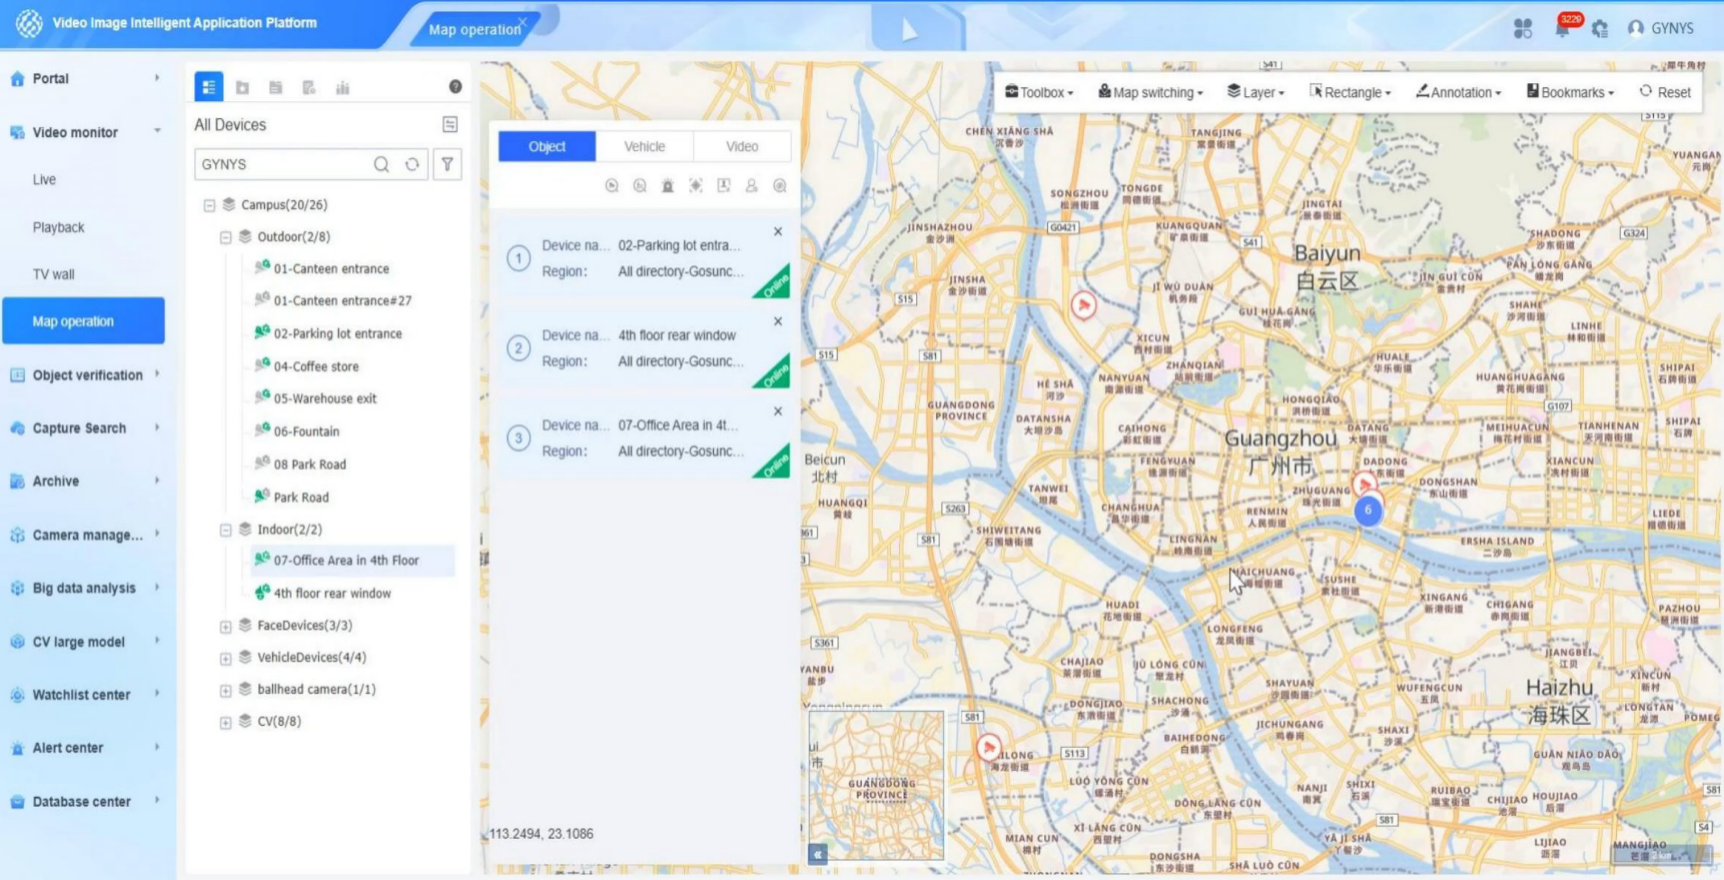Open the Toolbox dropdown
1724x880 pixels.
[1039, 92]
